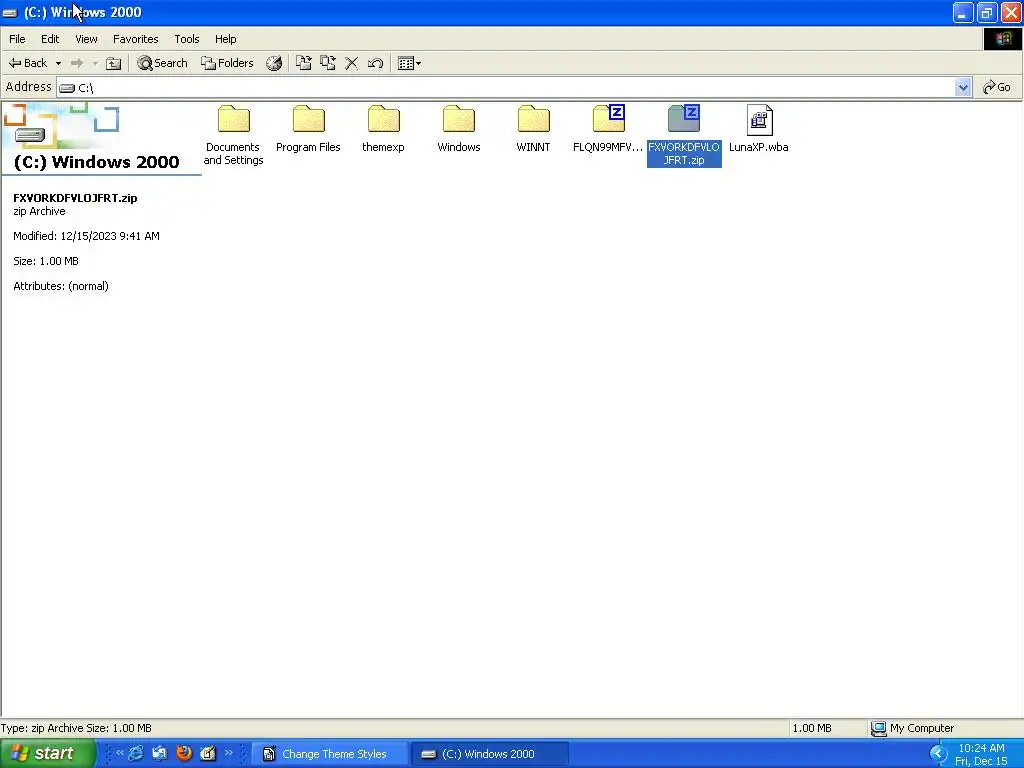The height and width of the screenshot is (768, 1024).
Task: Click '1.00 MB' status bar size field
Action: (812, 728)
